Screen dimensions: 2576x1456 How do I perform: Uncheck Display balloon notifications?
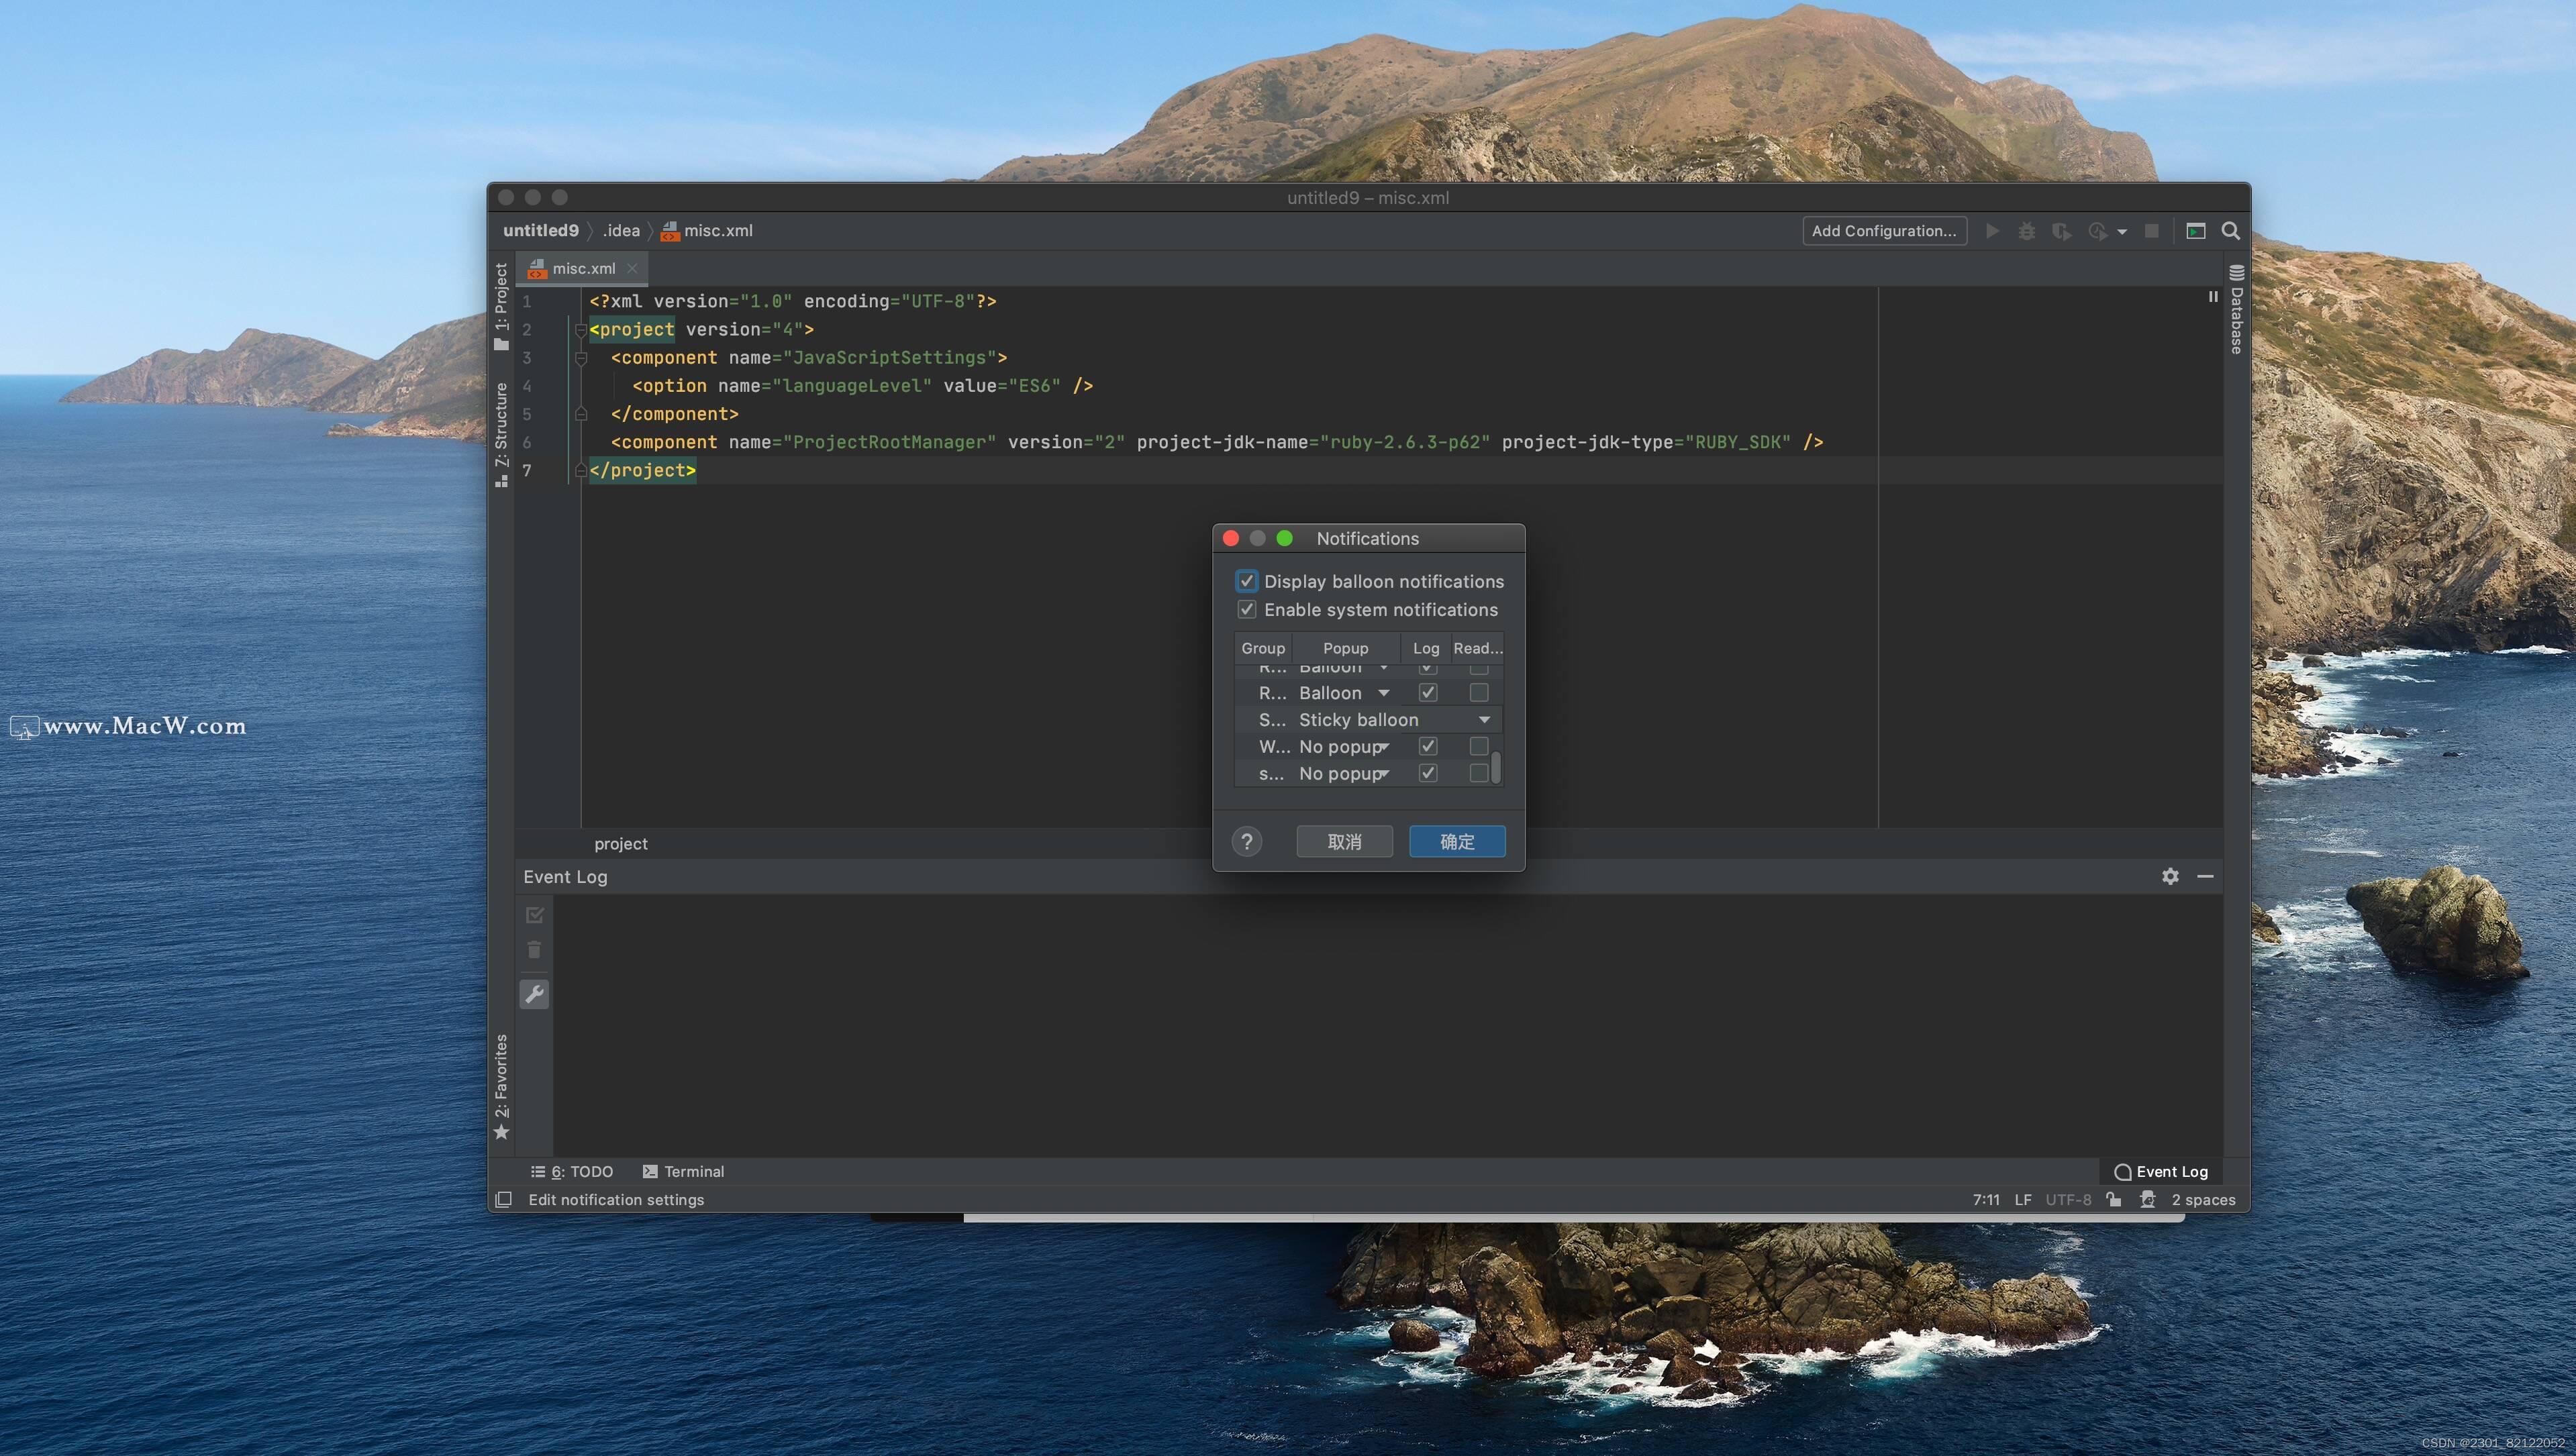pyautogui.click(x=1247, y=581)
